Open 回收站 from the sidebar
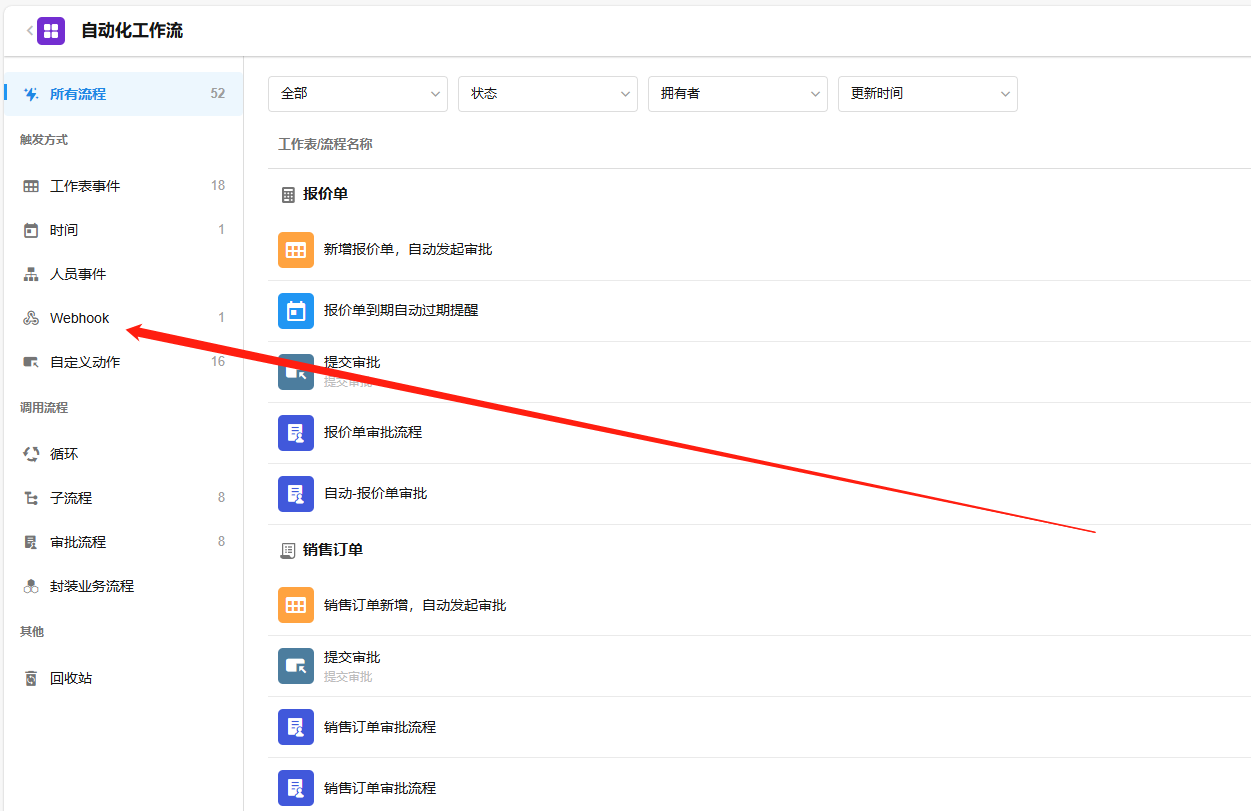 tap(71, 678)
